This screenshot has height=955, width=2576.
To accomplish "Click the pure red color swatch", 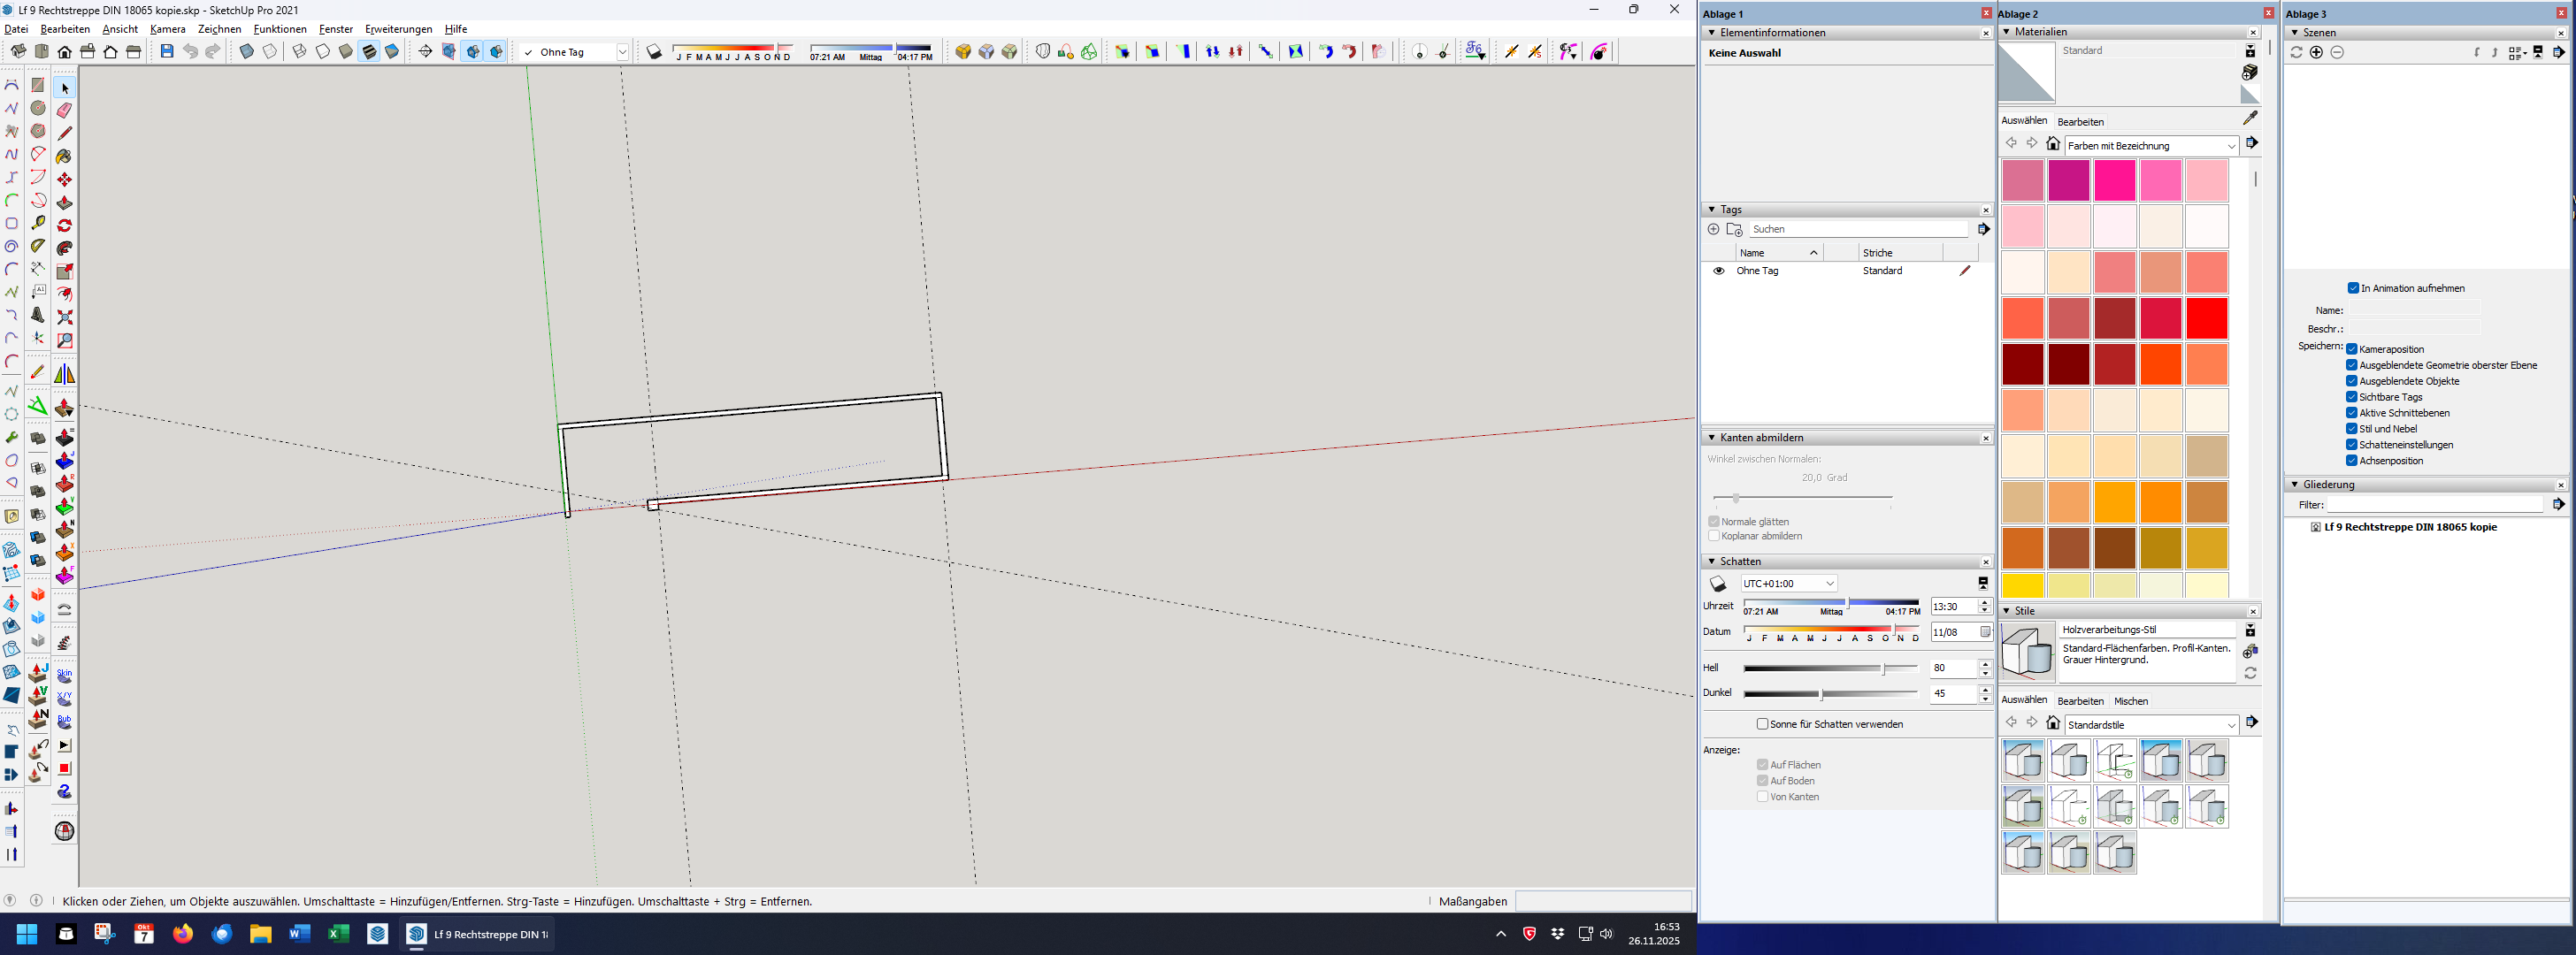I will (2206, 319).
